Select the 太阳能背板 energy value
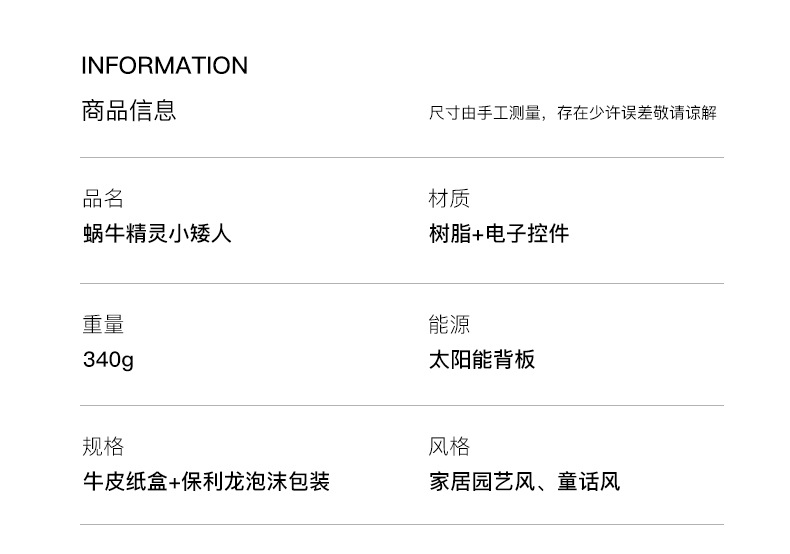The width and height of the screenshot is (790, 554). click(482, 360)
